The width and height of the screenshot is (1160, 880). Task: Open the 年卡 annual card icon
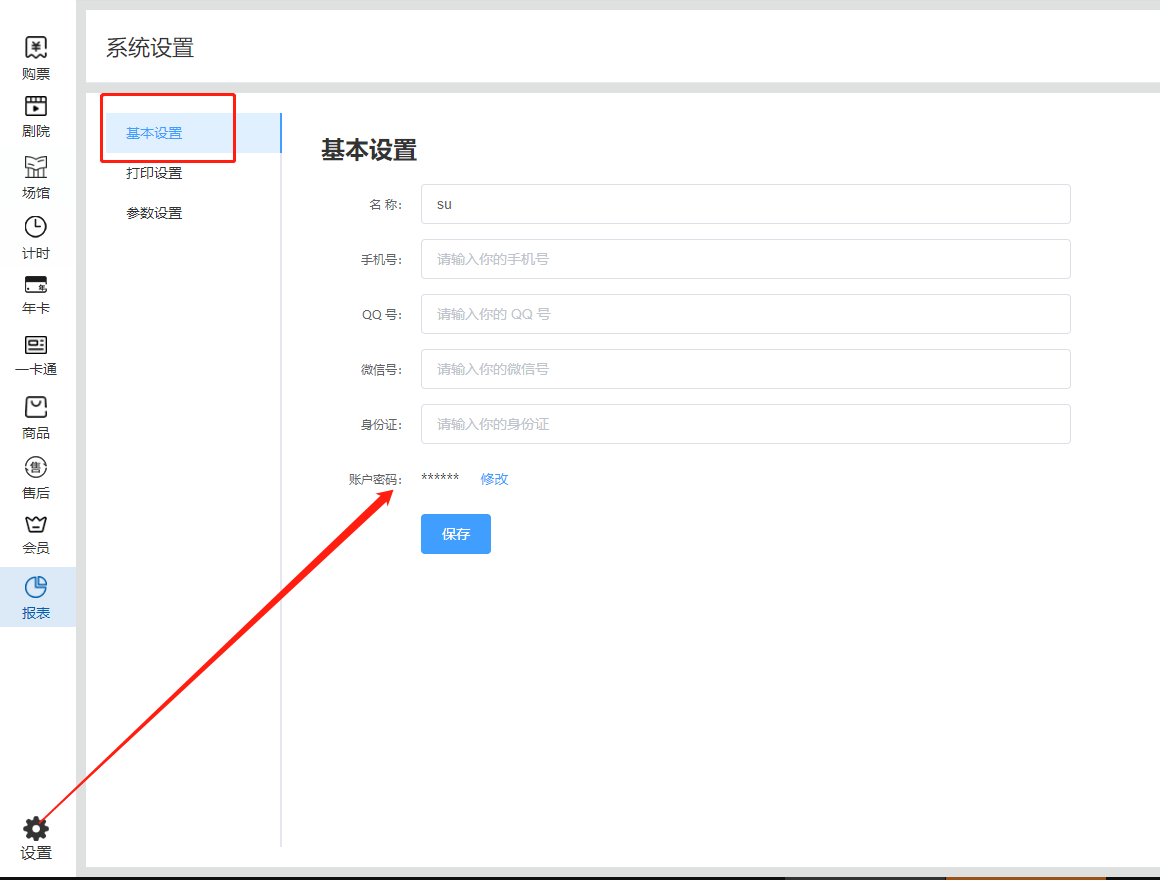36,285
